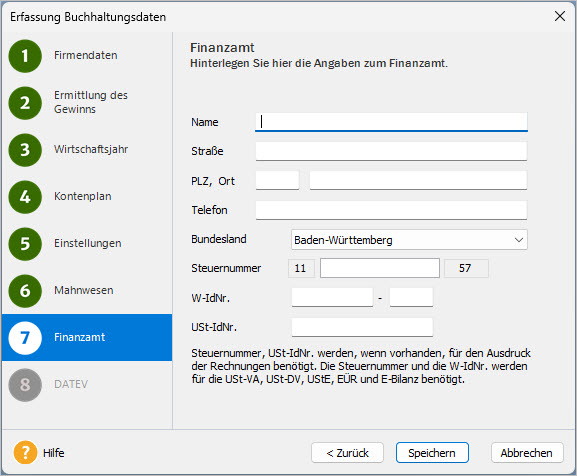577x476 pixels.
Task: Select the middle Steuernummer input field
Action: pyautogui.click(x=380, y=268)
